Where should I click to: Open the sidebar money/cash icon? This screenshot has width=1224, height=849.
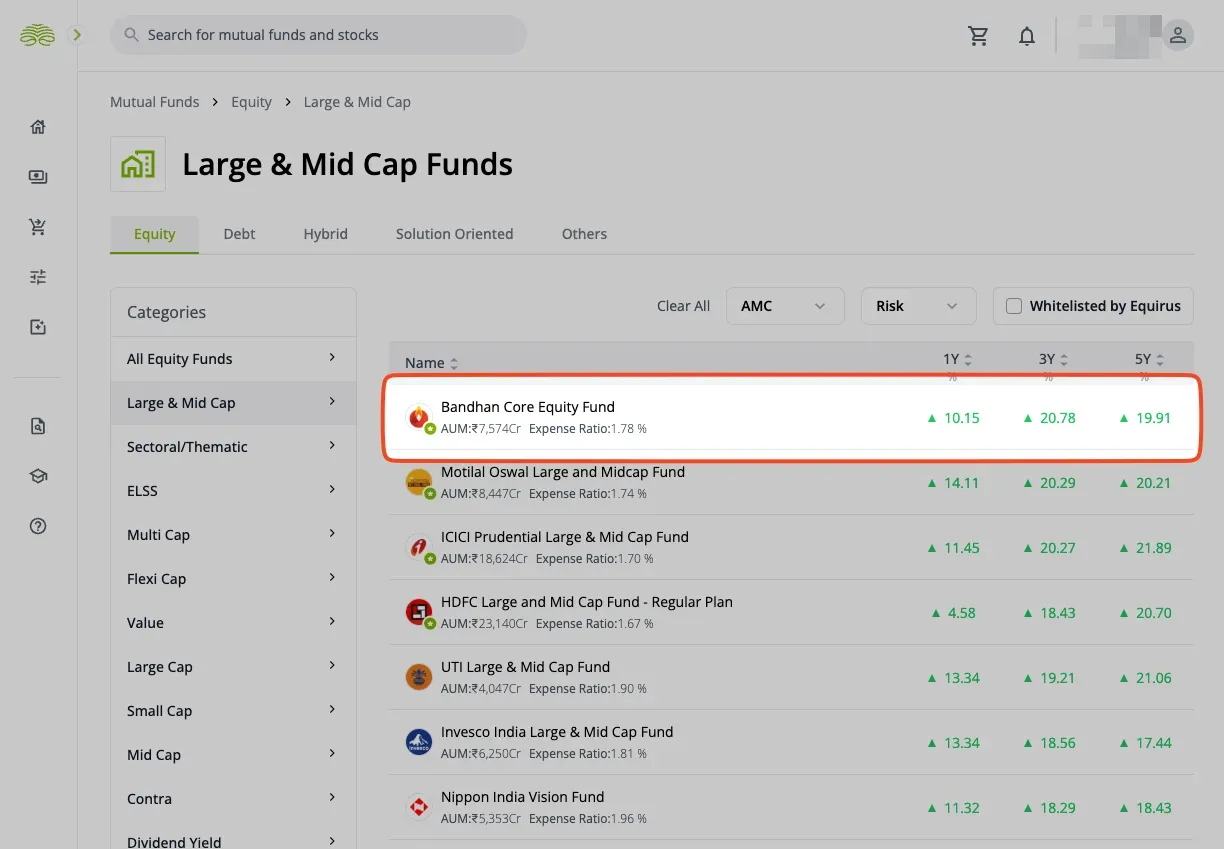point(38,177)
